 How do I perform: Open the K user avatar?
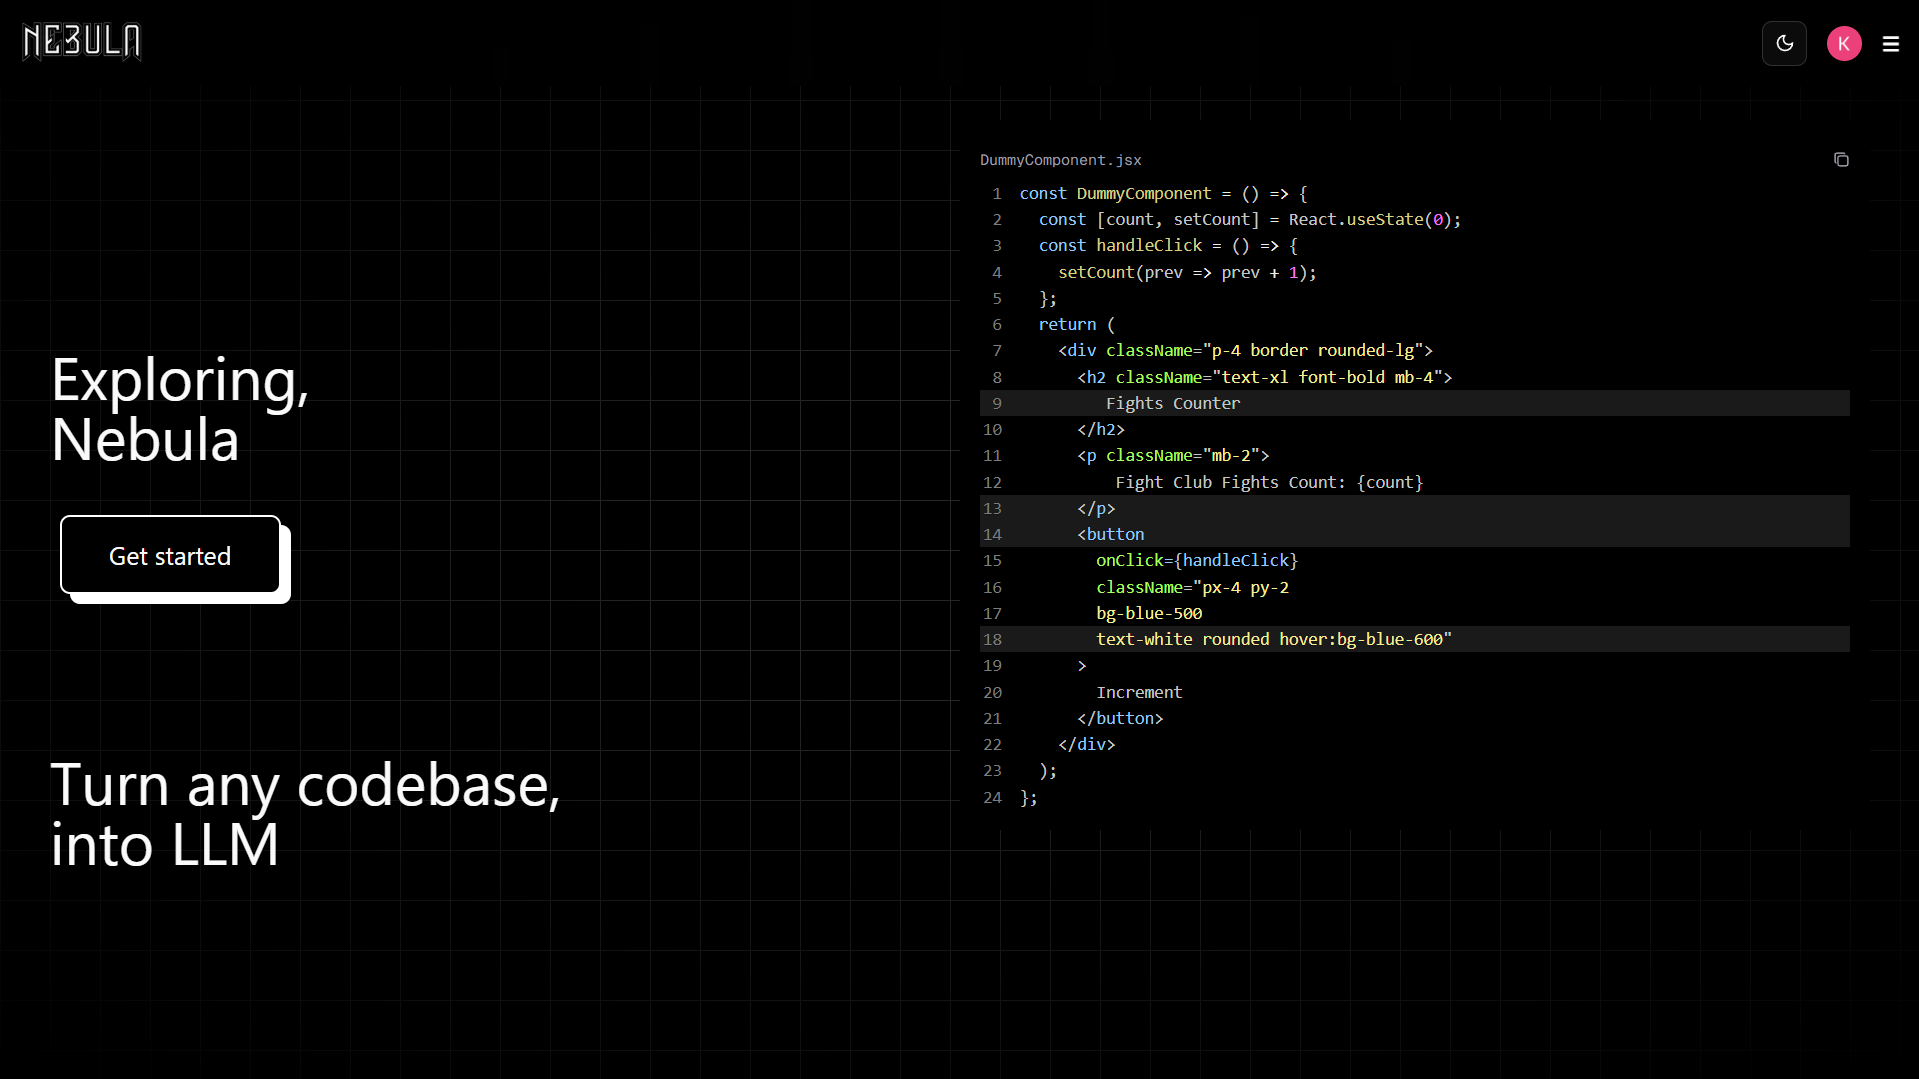click(1844, 43)
